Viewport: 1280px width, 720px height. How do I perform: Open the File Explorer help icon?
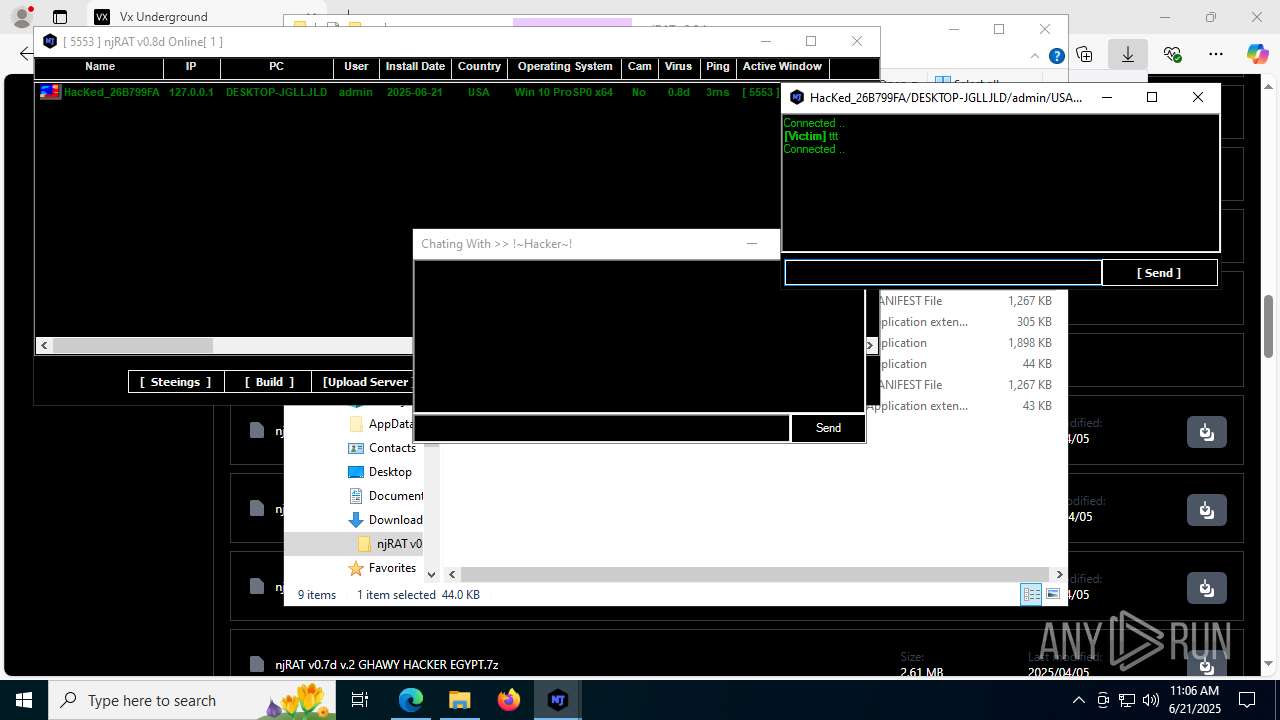pyautogui.click(x=1056, y=56)
